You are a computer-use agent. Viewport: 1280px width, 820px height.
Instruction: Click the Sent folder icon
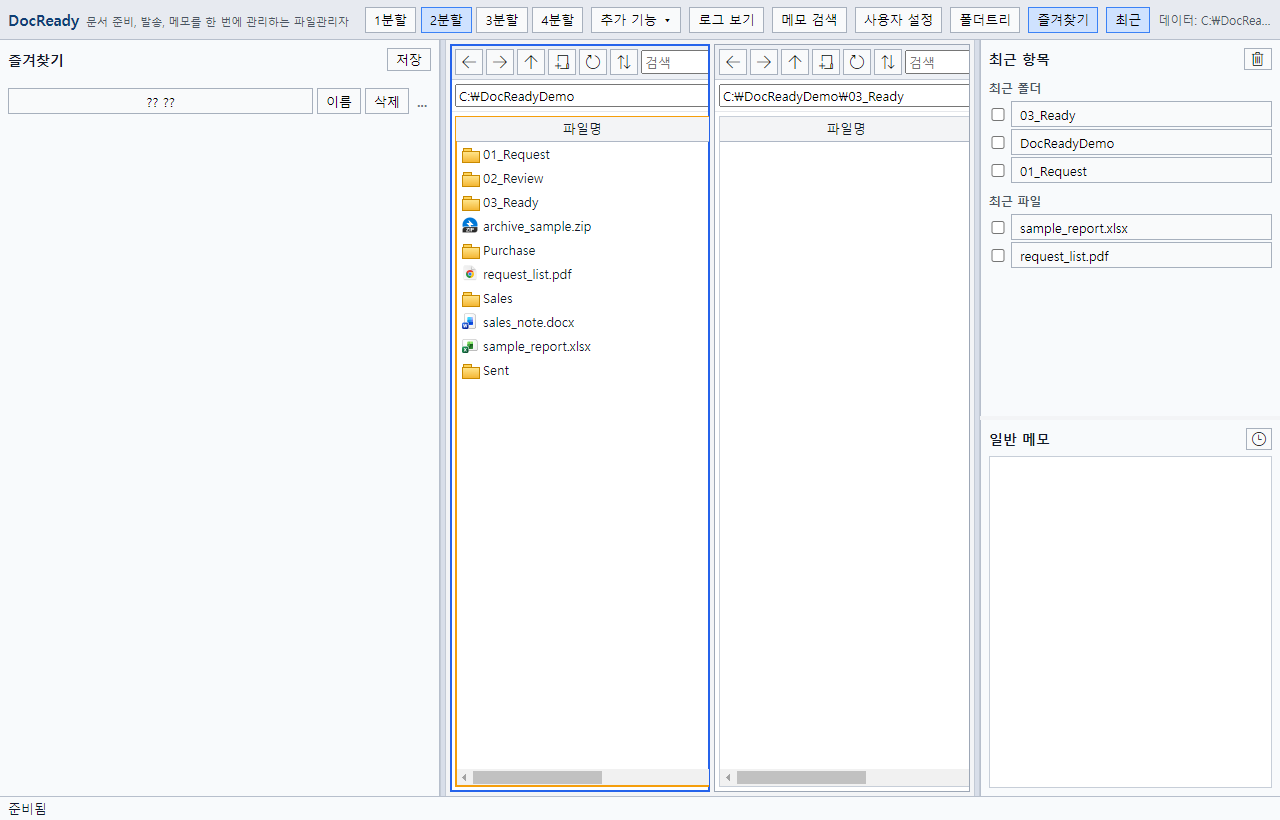471,371
